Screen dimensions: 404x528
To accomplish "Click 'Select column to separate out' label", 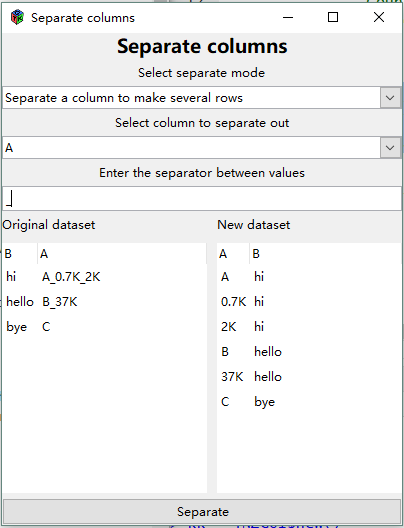I will pyautogui.click(x=202, y=123).
